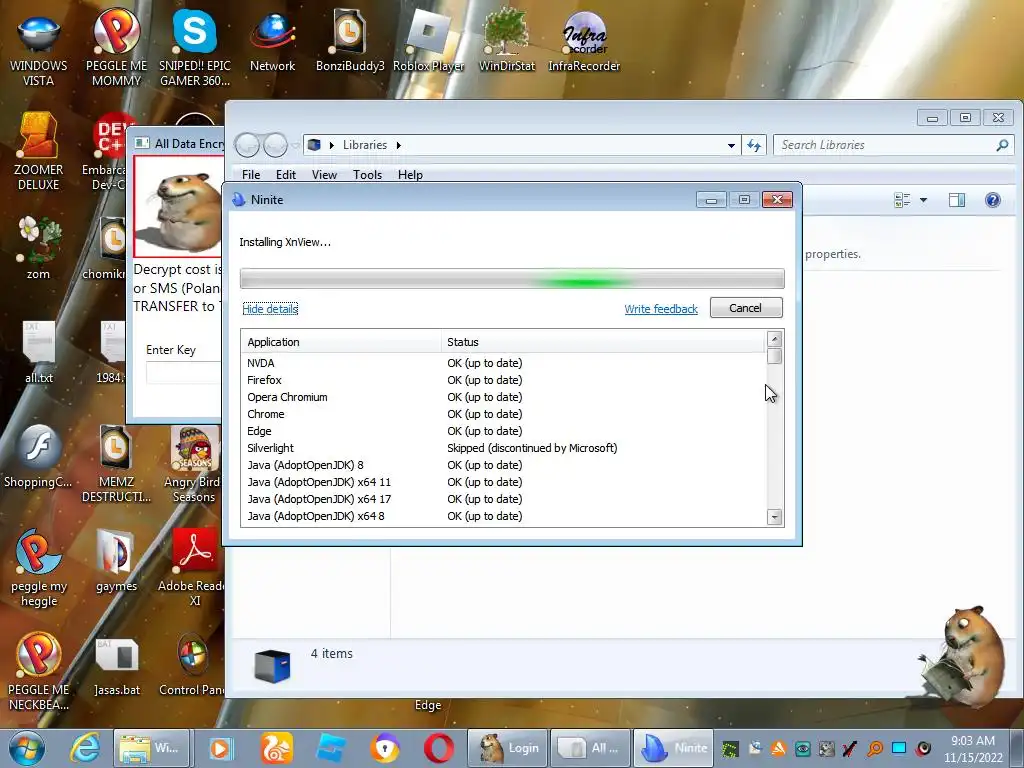Click the hamster image in All Data Encrypted window

[179, 206]
